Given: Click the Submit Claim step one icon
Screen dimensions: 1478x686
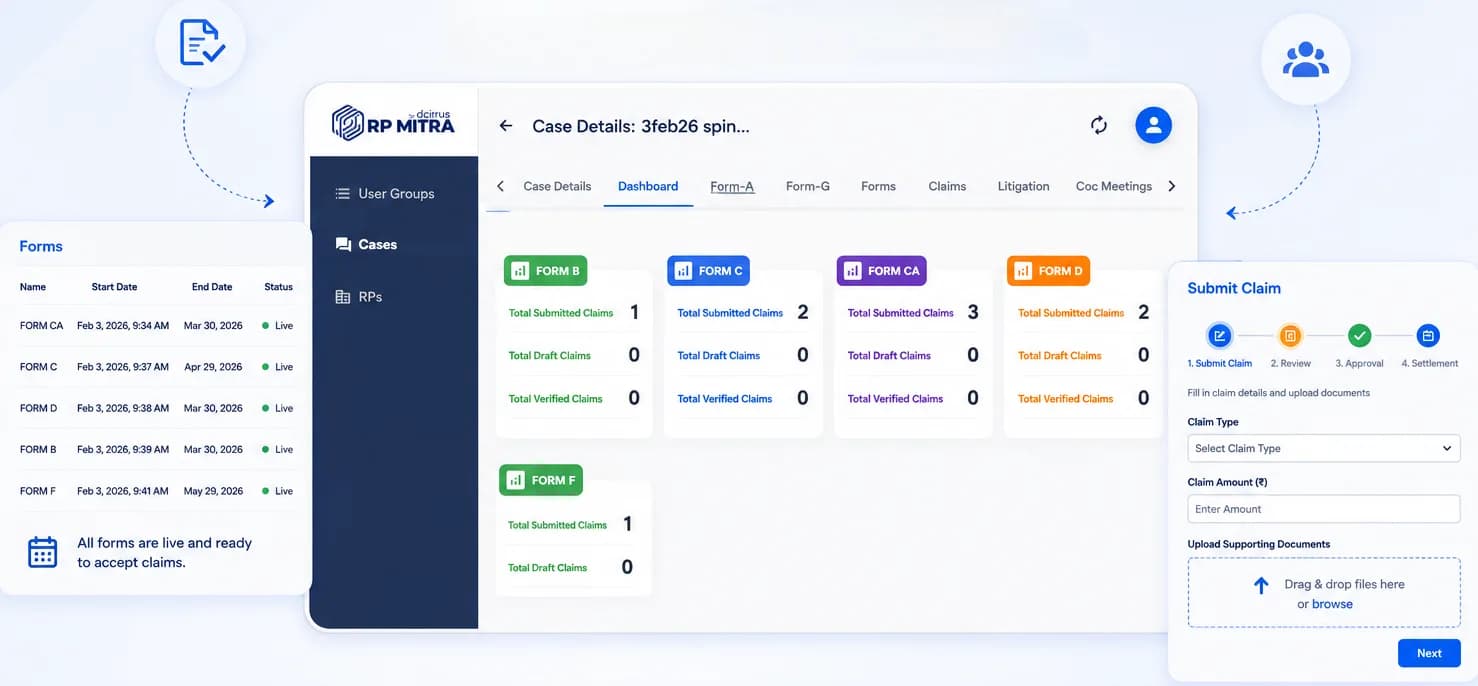Looking at the screenshot, I should pyautogui.click(x=1219, y=336).
